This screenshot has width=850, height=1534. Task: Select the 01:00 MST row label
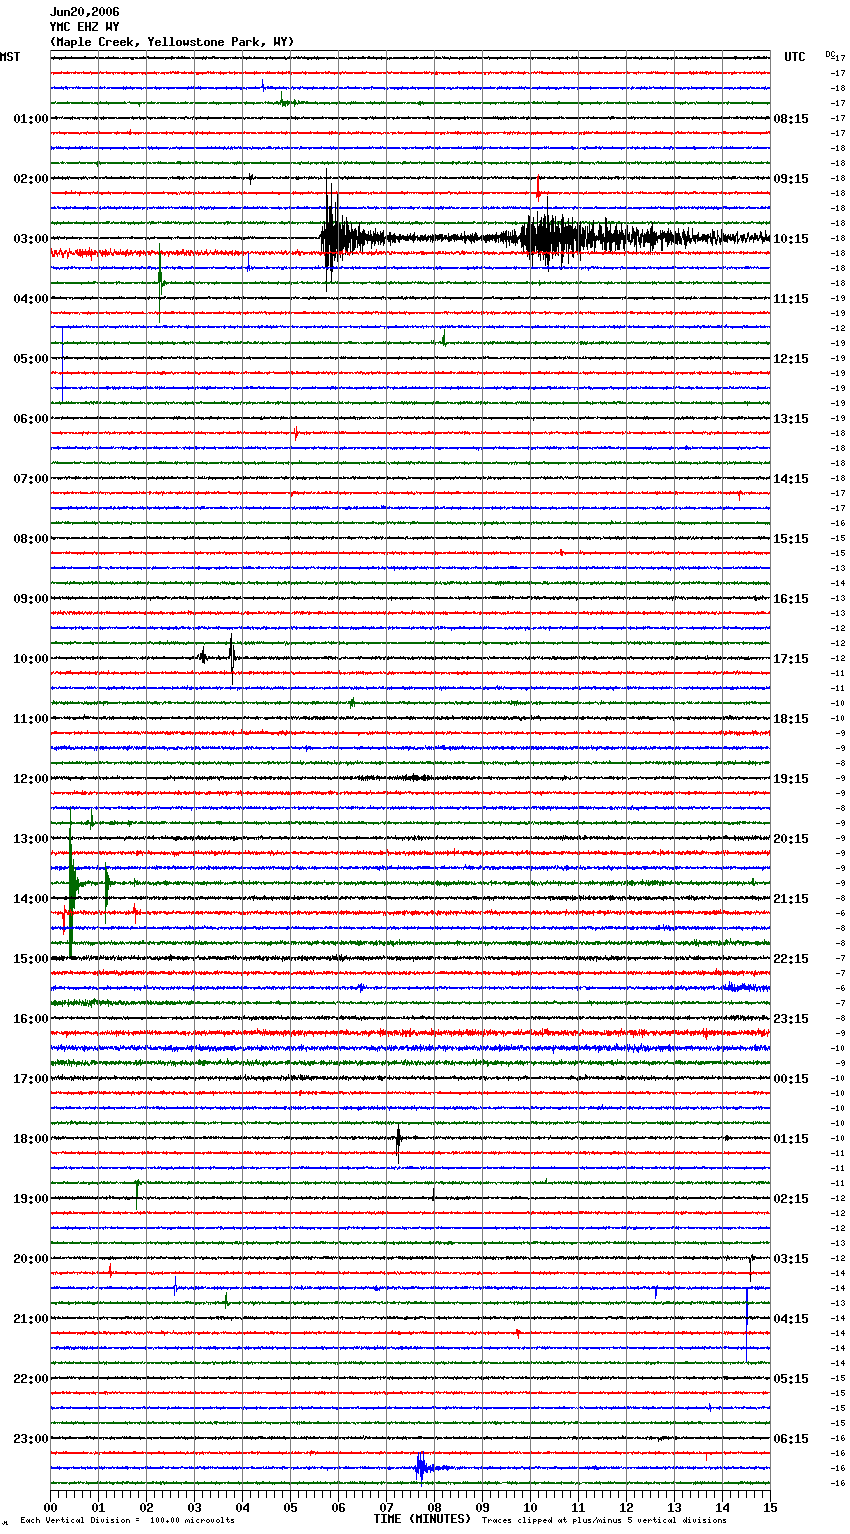31,119
